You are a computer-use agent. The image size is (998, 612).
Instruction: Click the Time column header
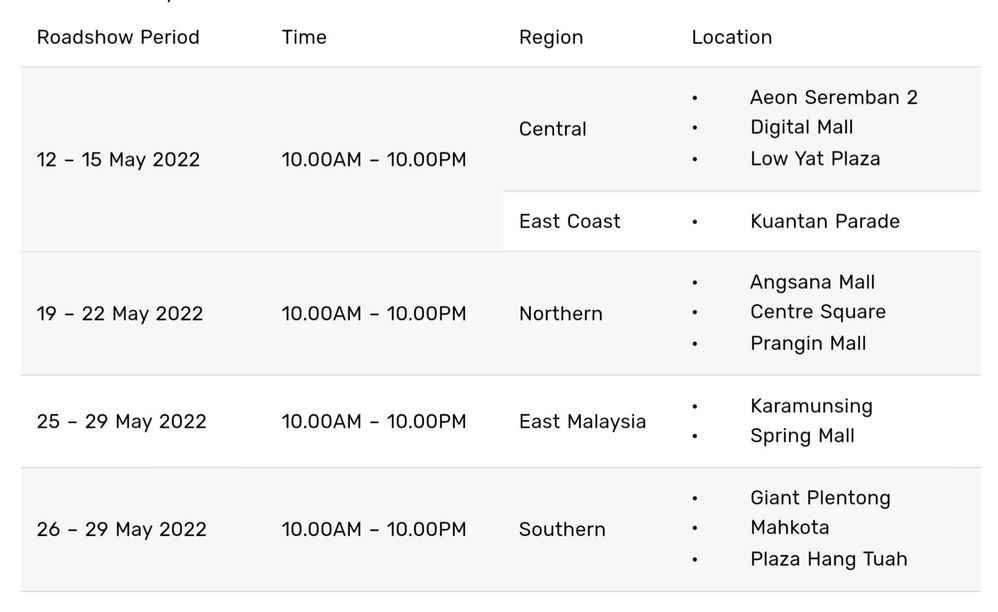(304, 38)
